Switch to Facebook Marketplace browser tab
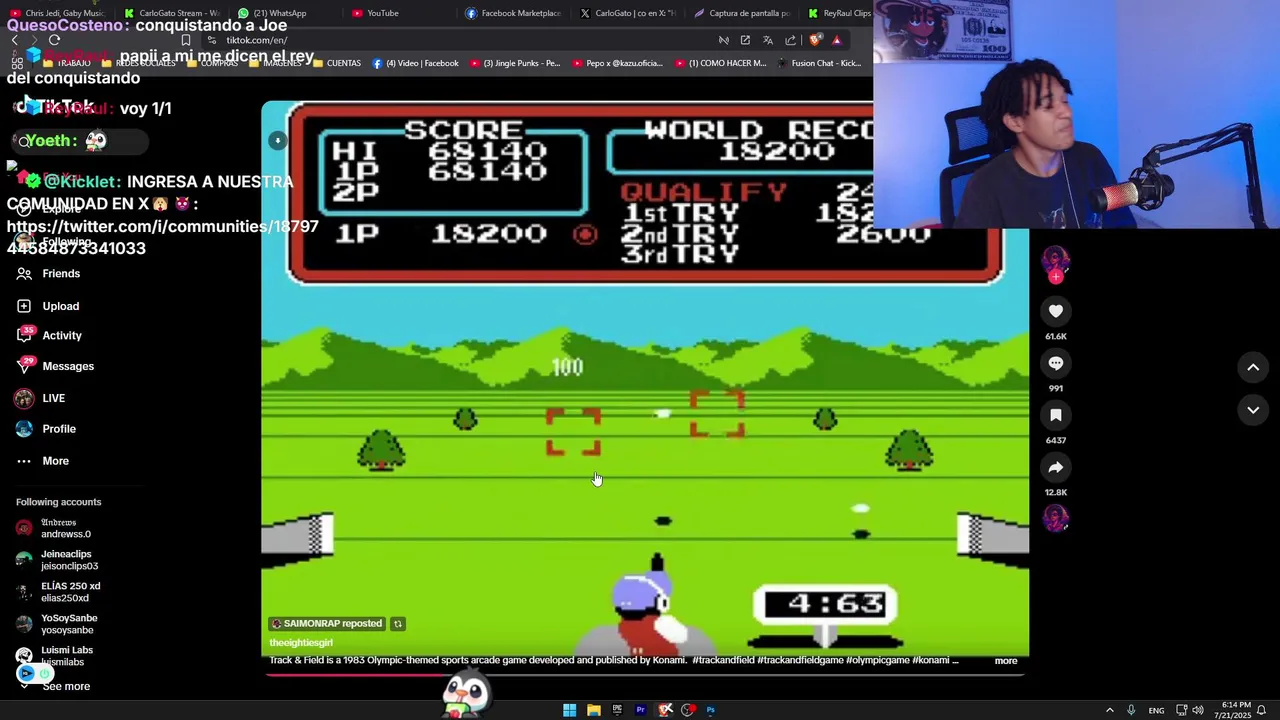1280x720 pixels. tap(513, 13)
